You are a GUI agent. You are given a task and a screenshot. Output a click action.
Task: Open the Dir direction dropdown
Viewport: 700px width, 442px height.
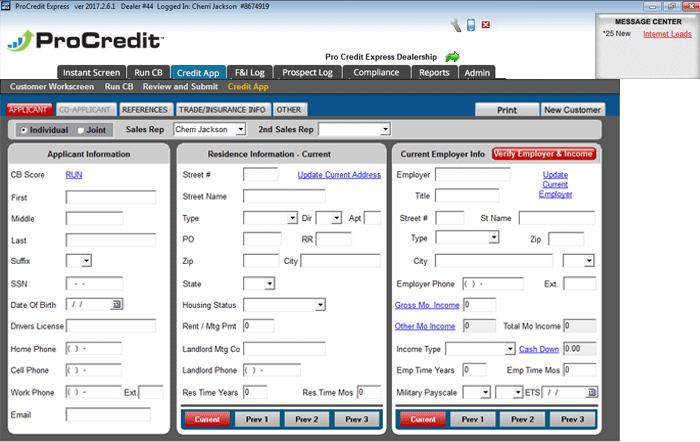(337, 218)
